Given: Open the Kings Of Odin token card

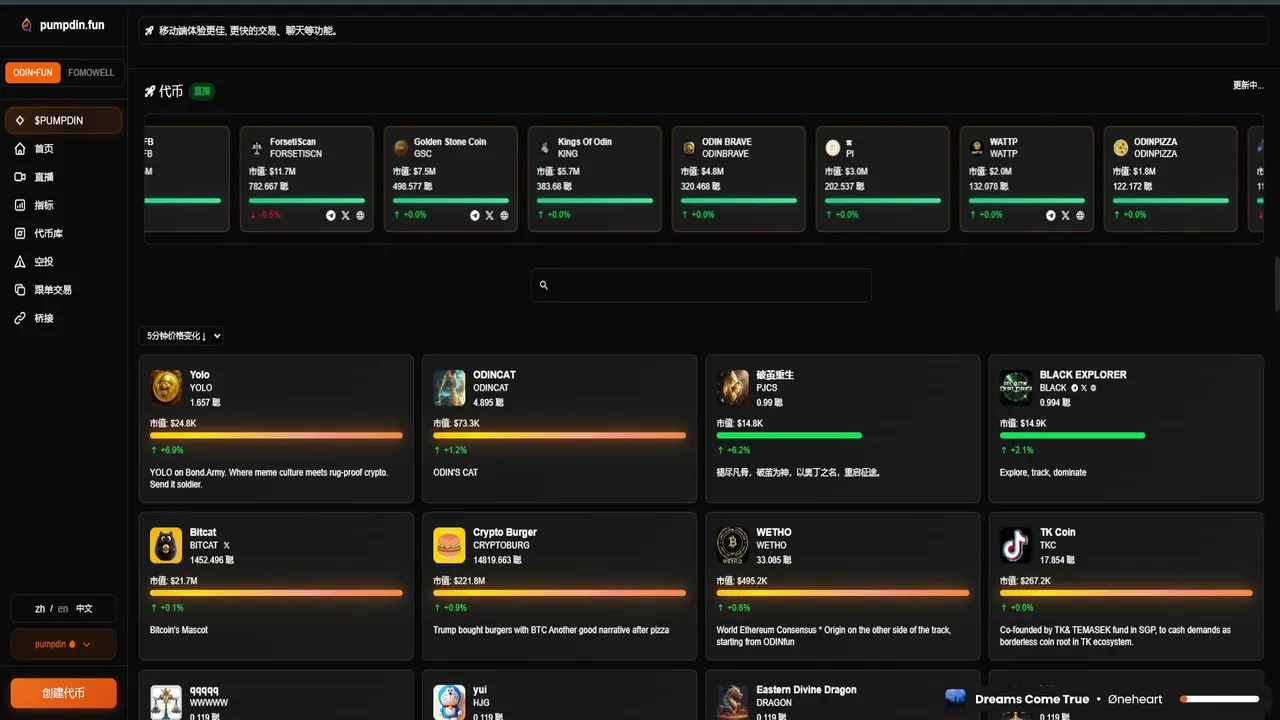Looking at the screenshot, I should 594,179.
